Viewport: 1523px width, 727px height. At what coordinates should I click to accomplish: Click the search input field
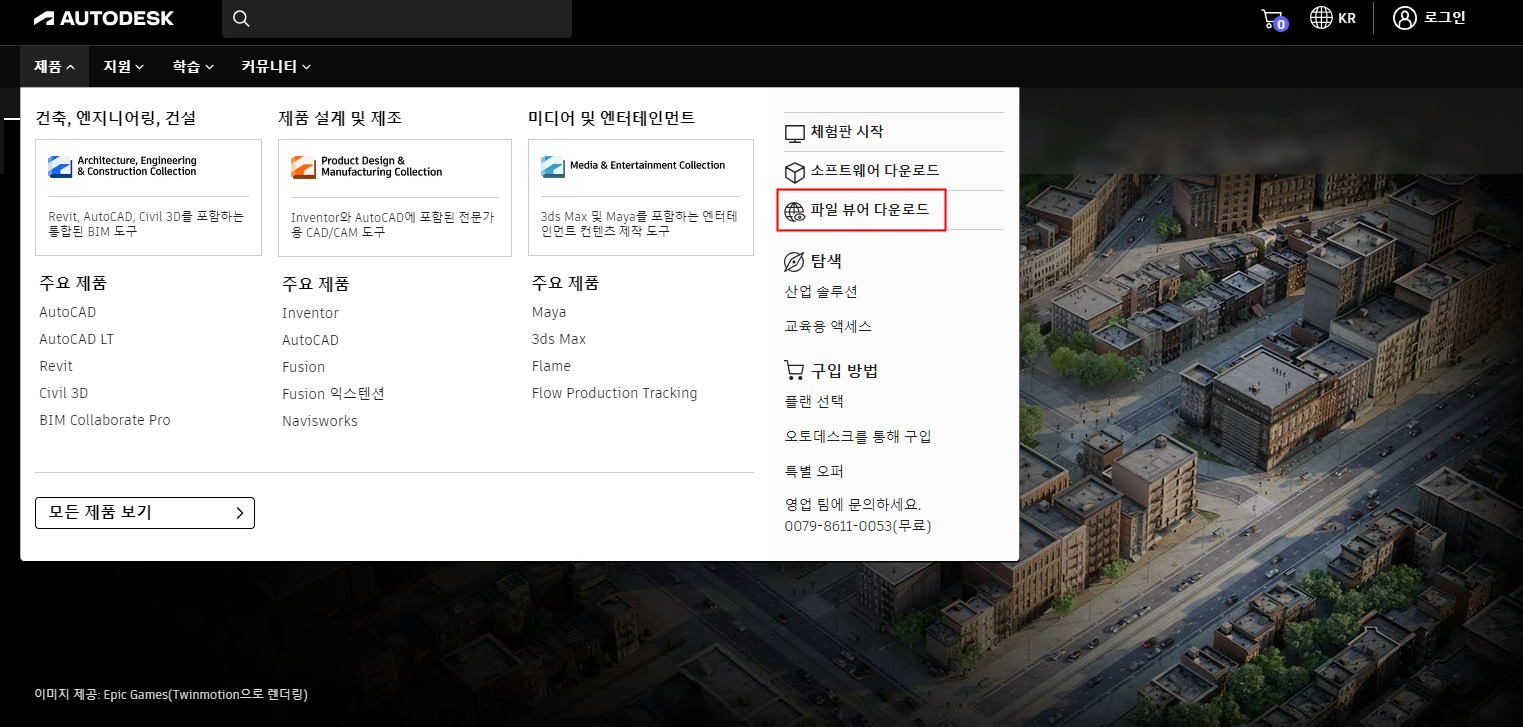397,18
